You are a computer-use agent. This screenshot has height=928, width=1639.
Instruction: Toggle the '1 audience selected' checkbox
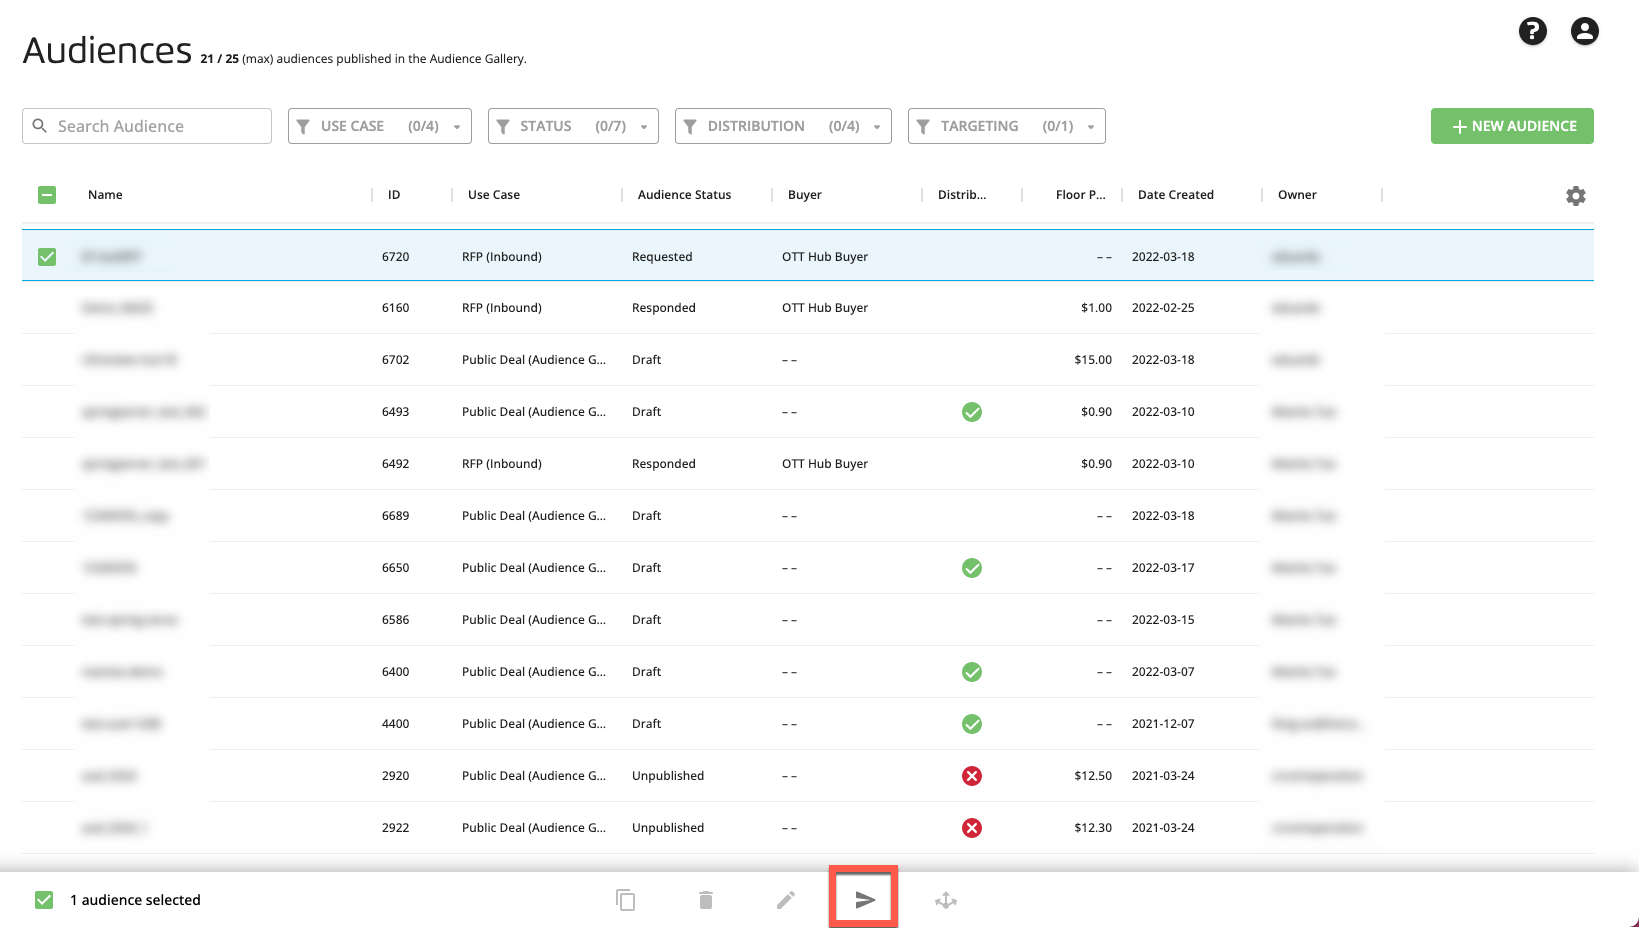click(44, 900)
